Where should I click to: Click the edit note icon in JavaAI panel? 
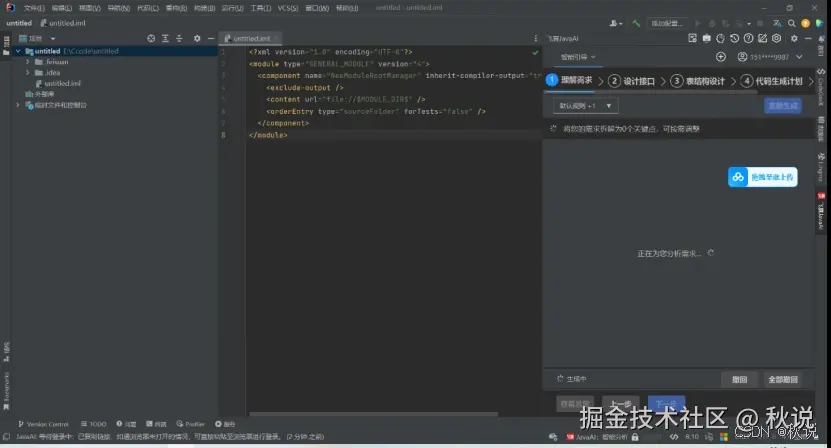click(763, 38)
